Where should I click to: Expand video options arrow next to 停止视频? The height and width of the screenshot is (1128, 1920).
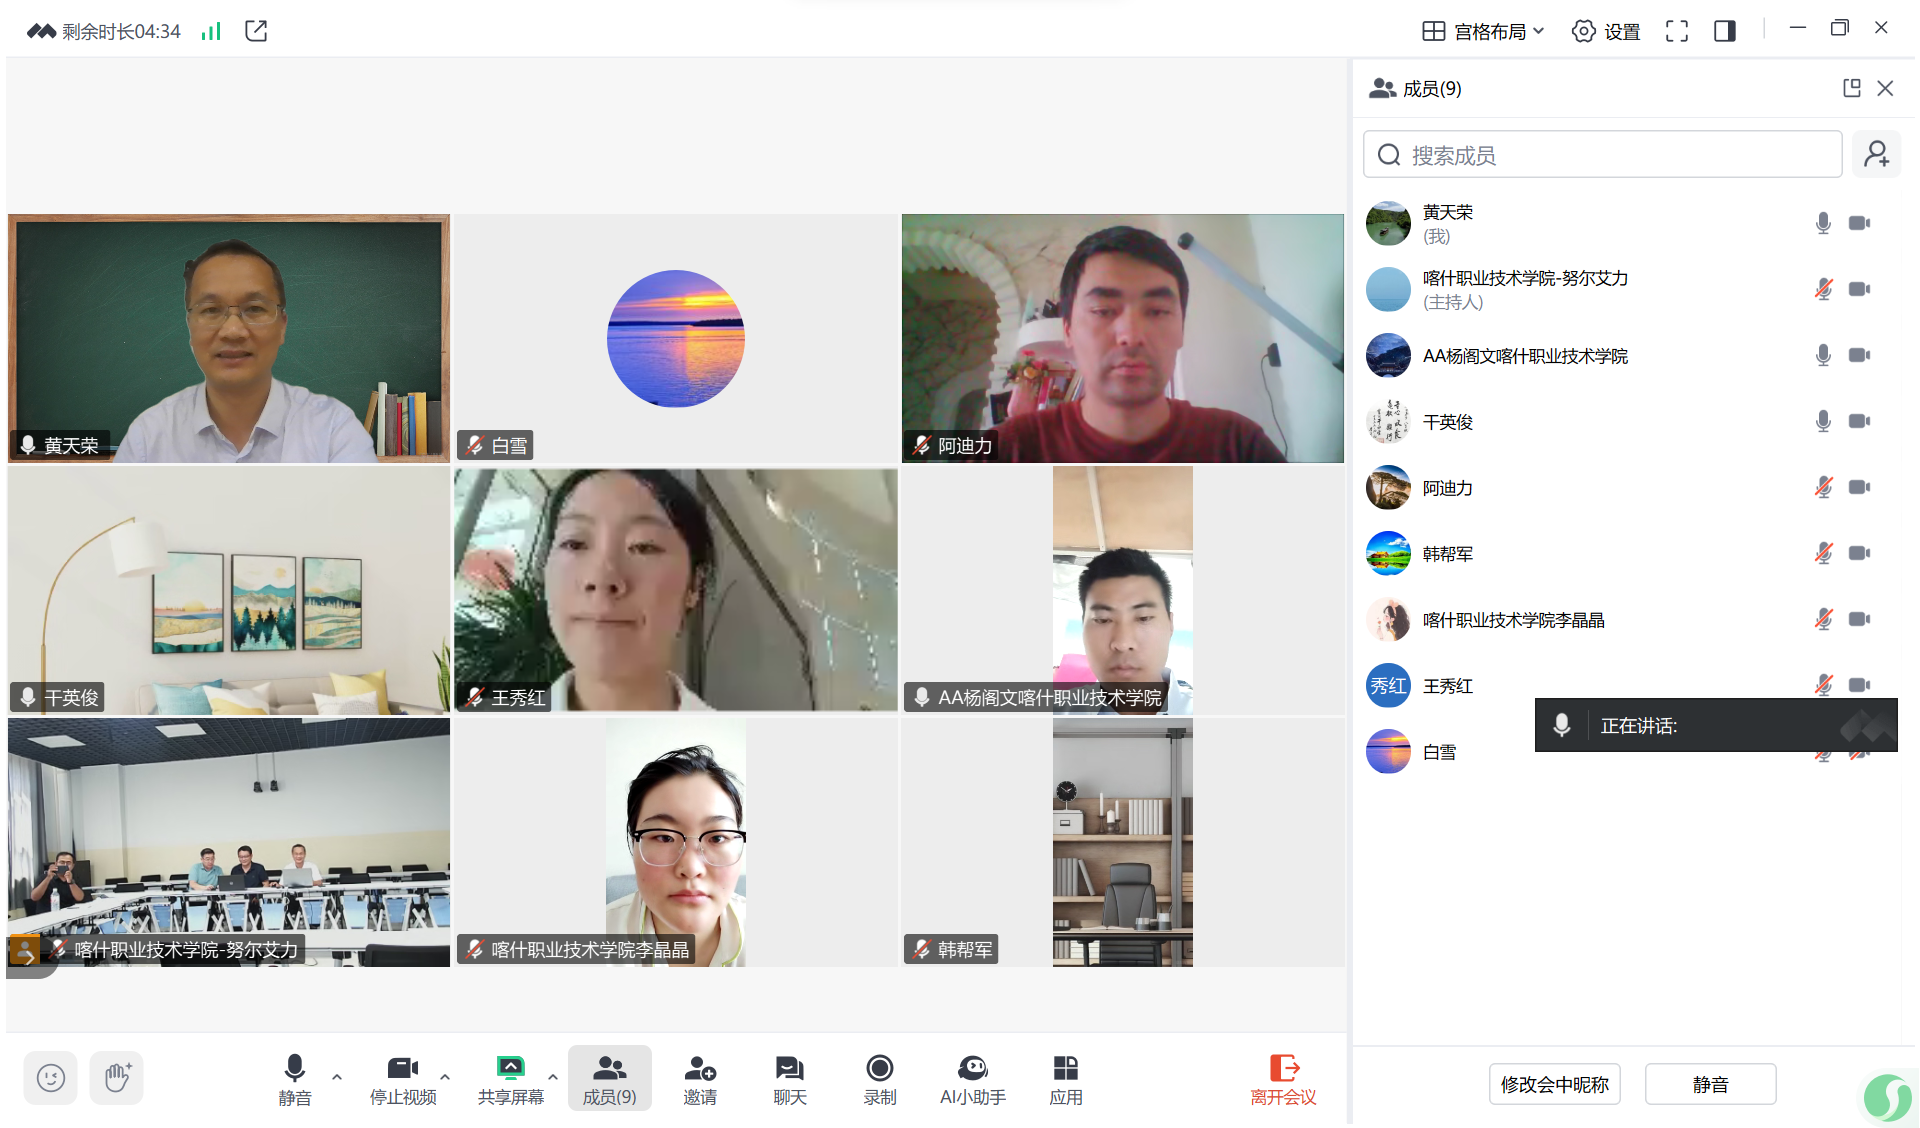tap(445, 1077)
